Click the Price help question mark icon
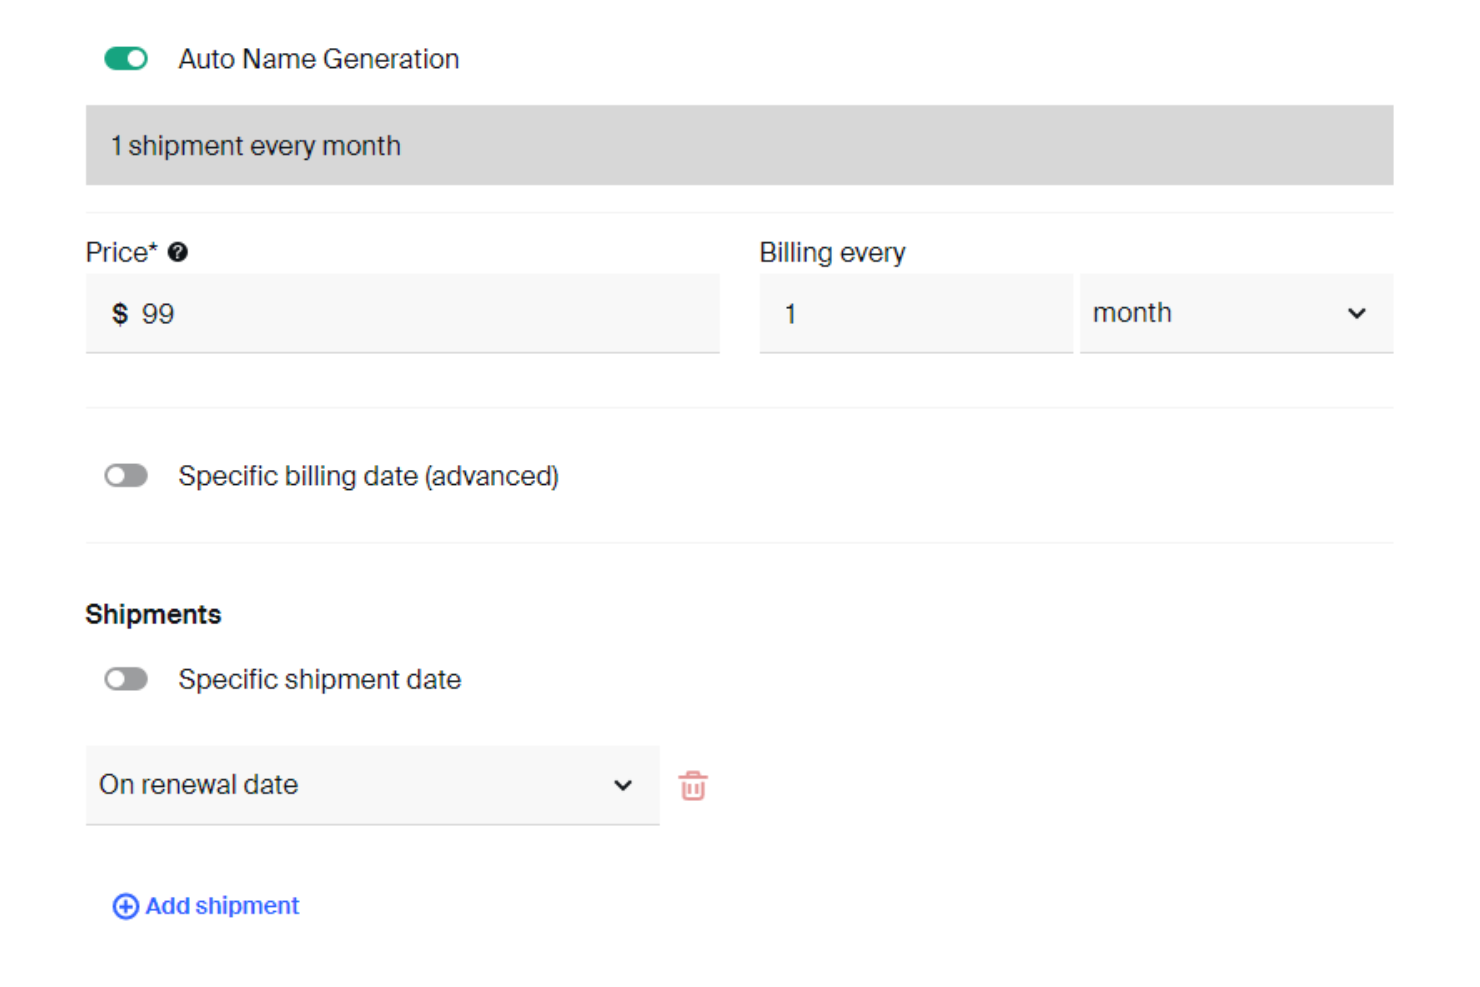 pyautogui.click(x=179, y=252)
